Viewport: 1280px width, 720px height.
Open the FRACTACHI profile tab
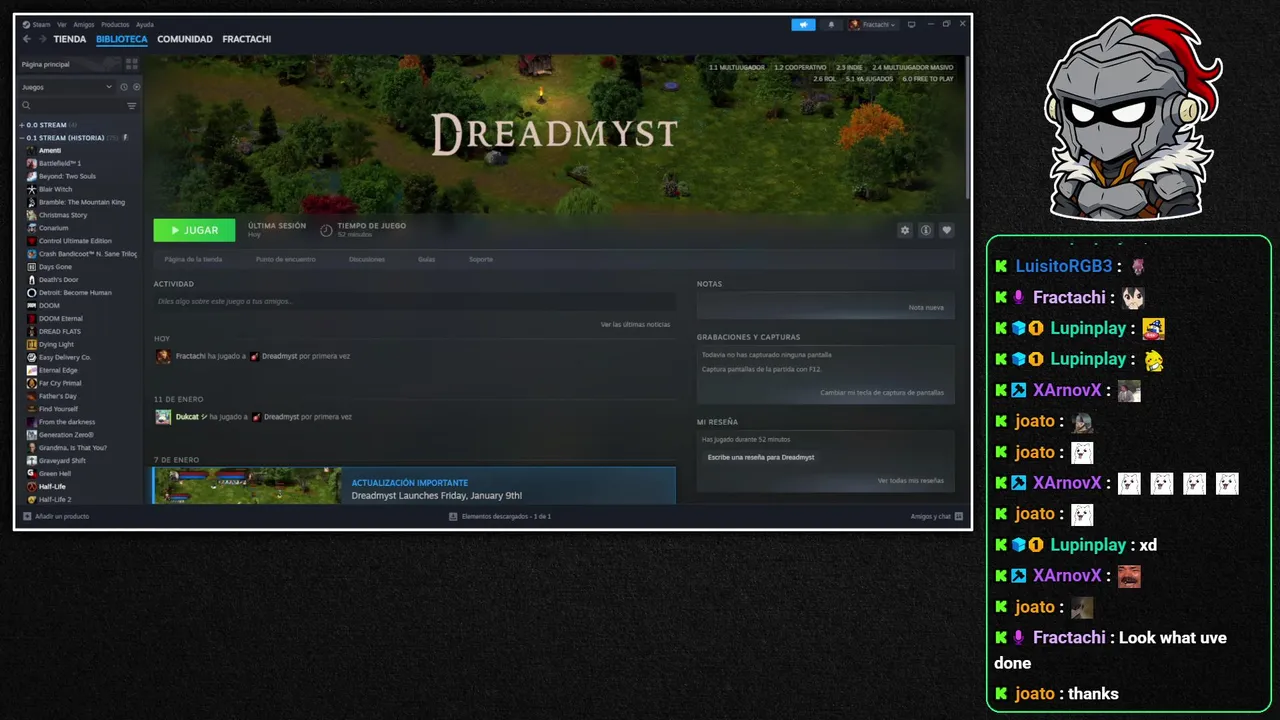[x=247, y=39]
